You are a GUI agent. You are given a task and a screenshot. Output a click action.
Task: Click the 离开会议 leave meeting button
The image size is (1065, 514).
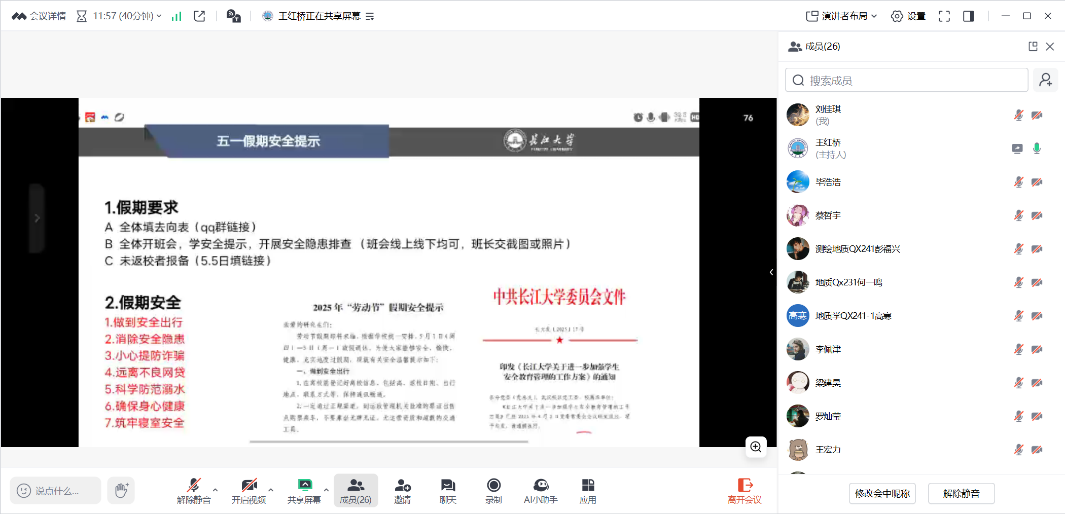pos(744,489)
